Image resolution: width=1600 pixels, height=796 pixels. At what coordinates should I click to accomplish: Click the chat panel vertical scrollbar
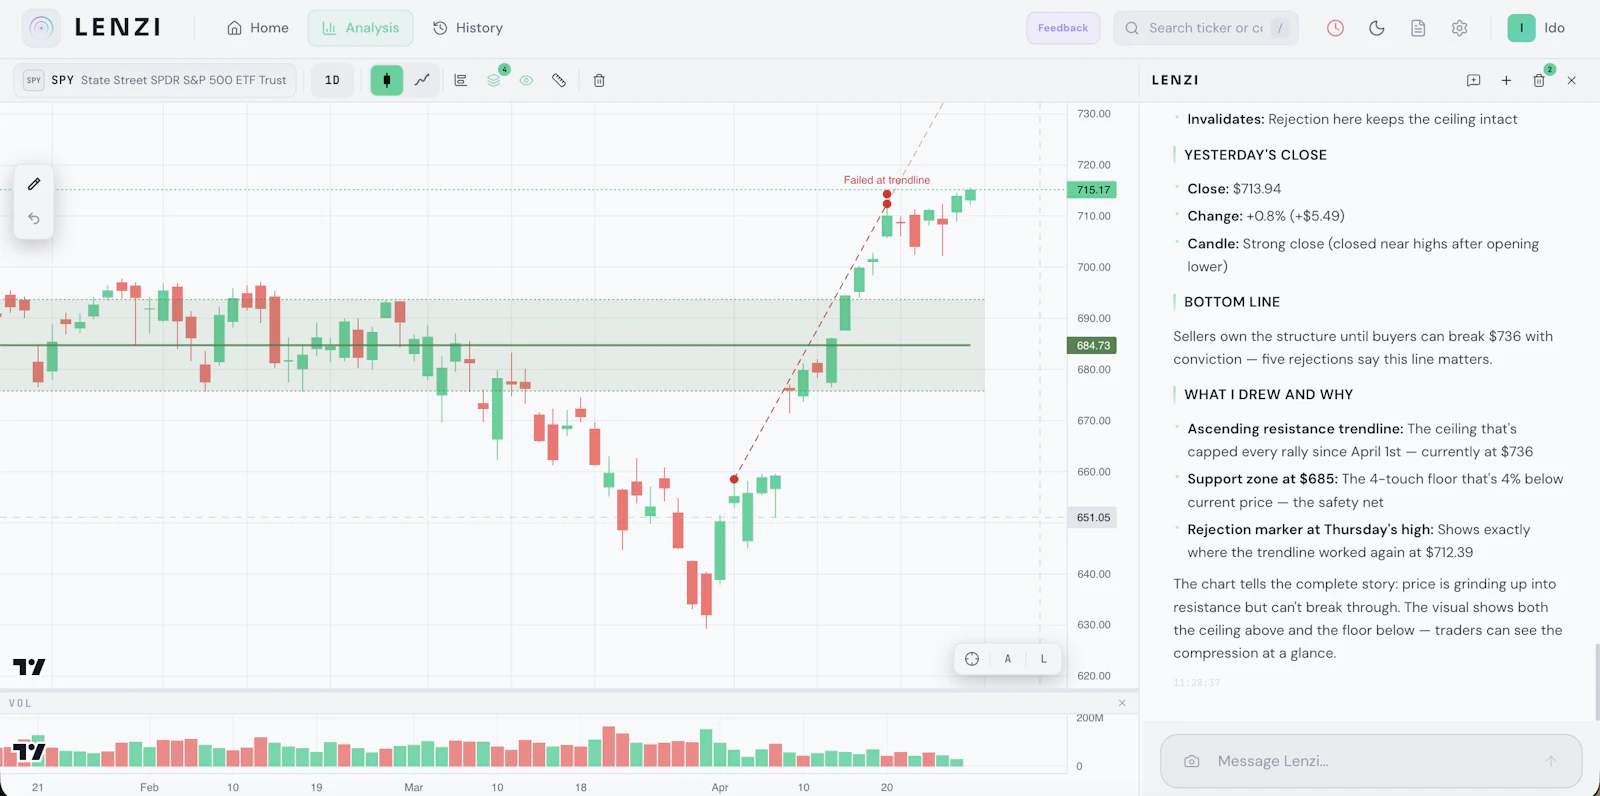[1596, 682]
